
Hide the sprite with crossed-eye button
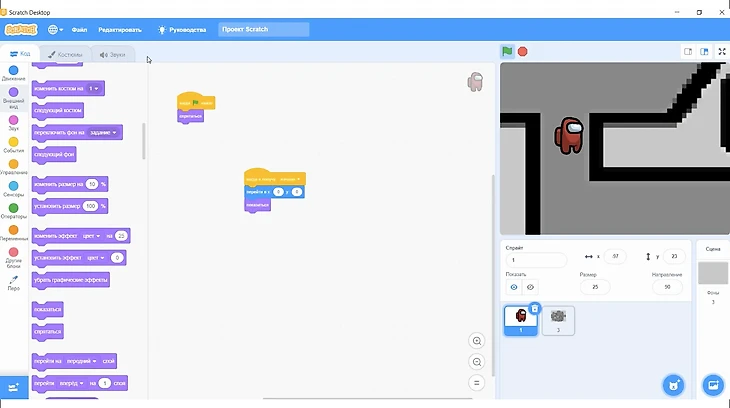pos(530,287)
